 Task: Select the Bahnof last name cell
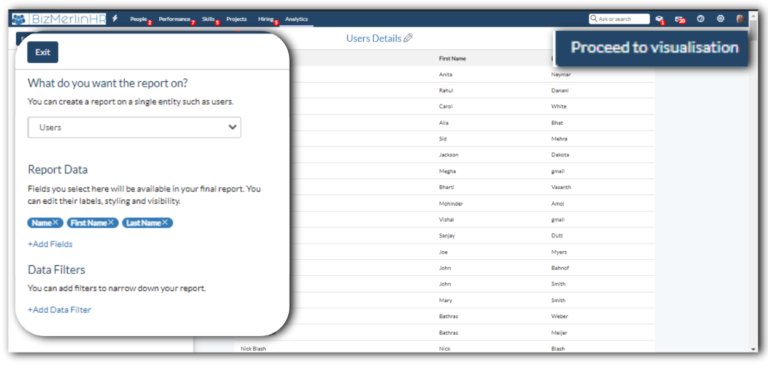pos(560,268)
